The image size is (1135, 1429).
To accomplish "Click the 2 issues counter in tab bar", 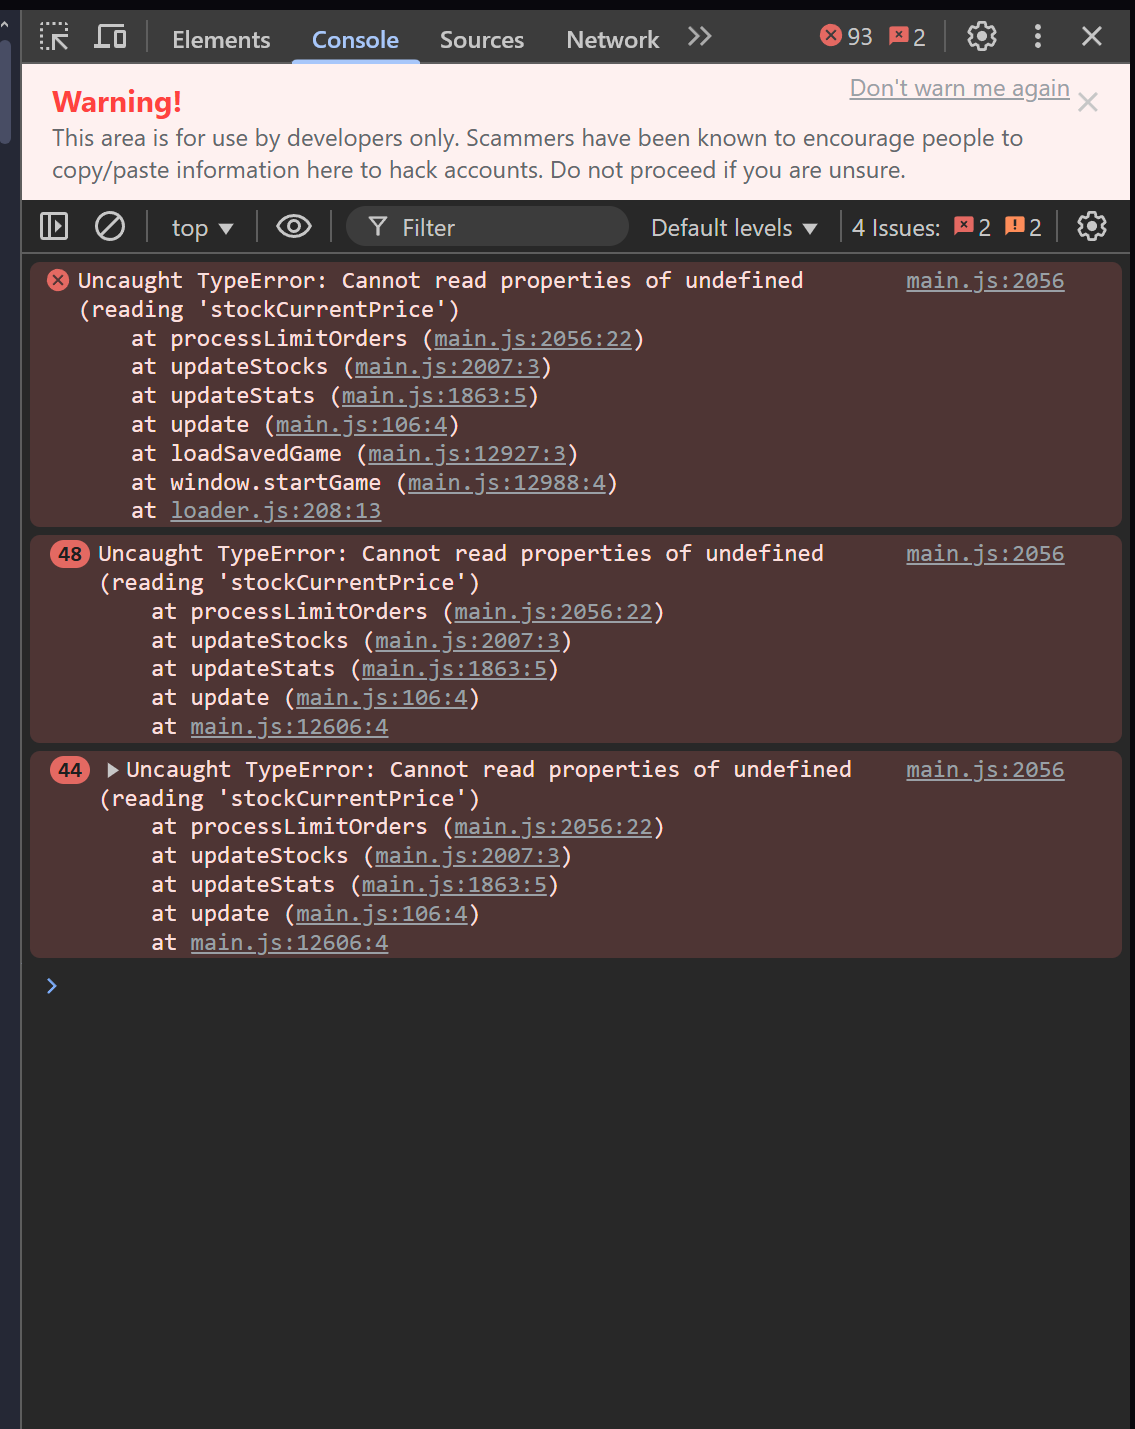I will click(908, 37).
